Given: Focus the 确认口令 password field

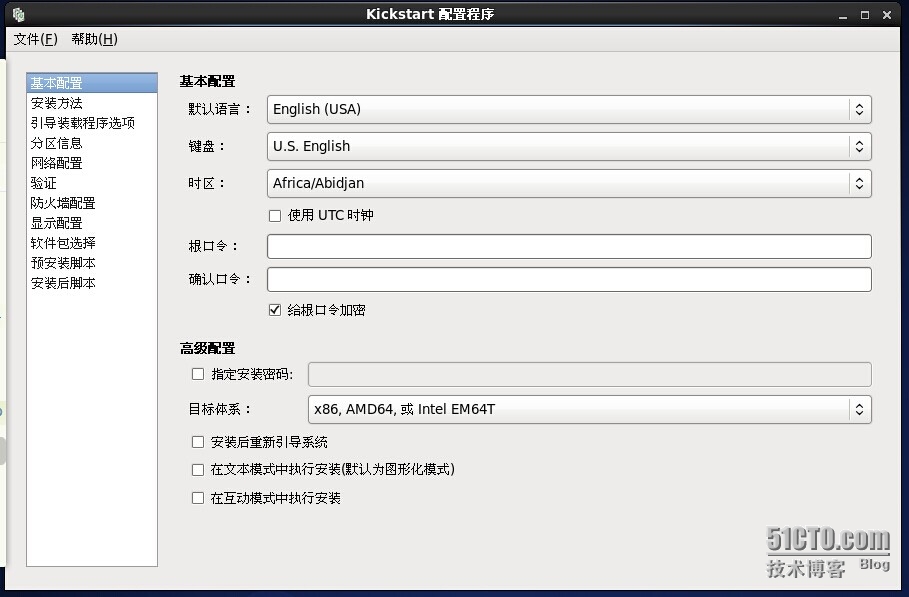Looking at the screenshot, I should tap(569, 279).
